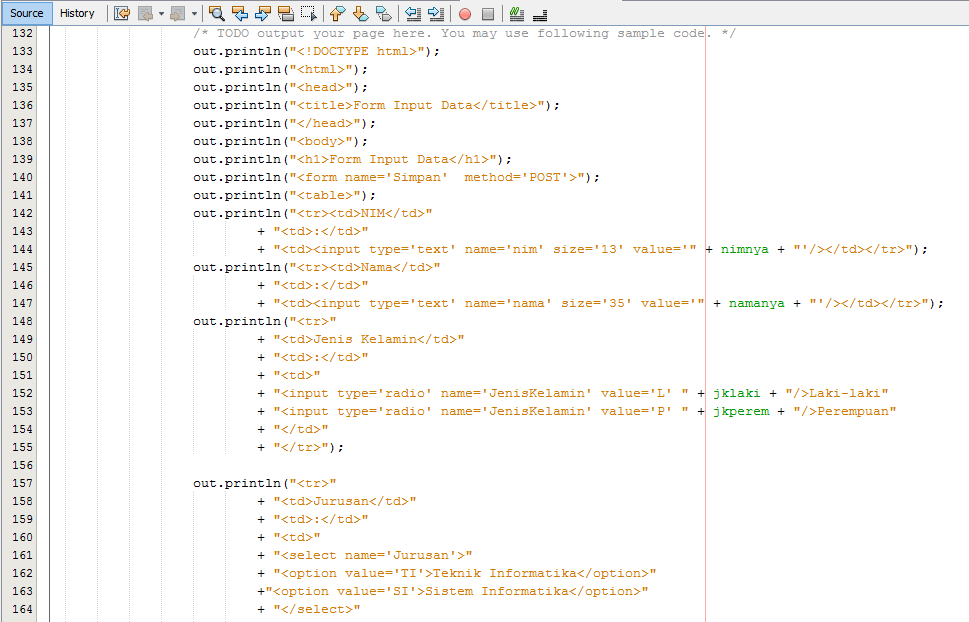
Task: Click the TODO comment on line 132
Action: [x=464, y=33]
